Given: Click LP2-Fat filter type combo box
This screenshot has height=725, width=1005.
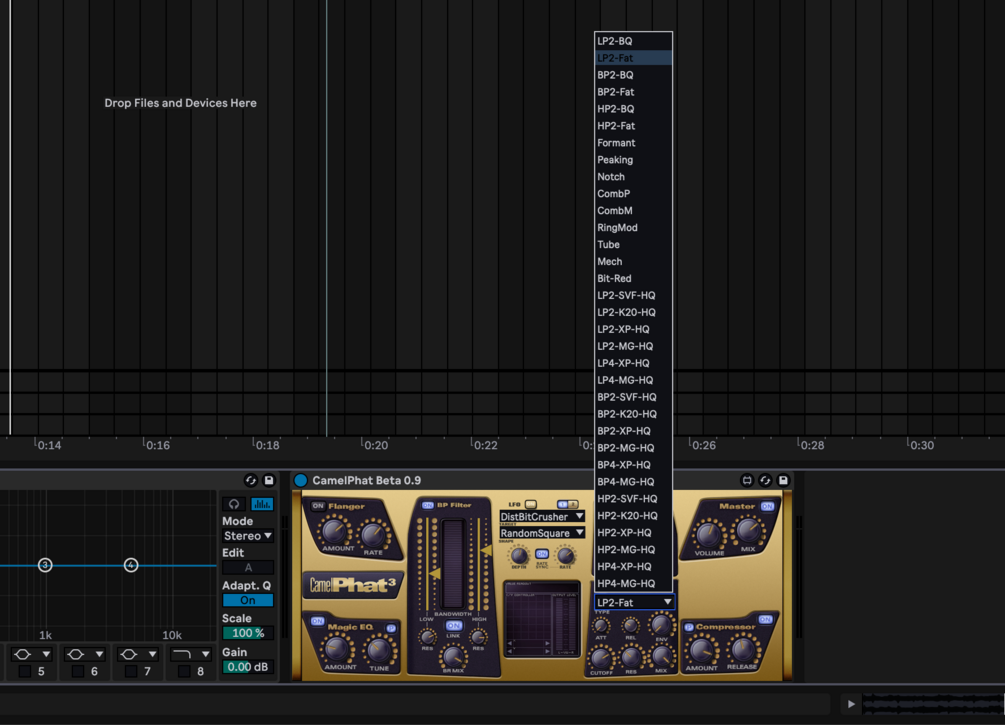Looking at the screenshot, I should coord(634,602).
